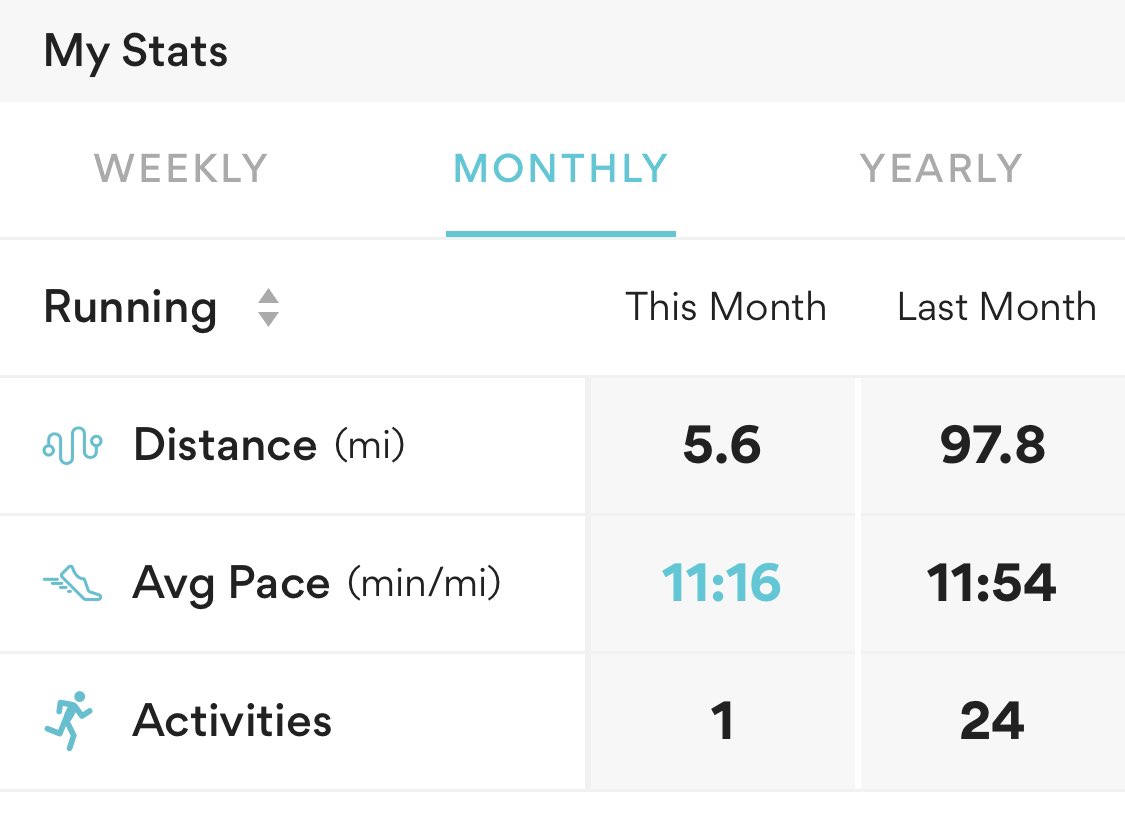Click the Last Month column header
The image size is (1125, 834).
pos(997,307)
